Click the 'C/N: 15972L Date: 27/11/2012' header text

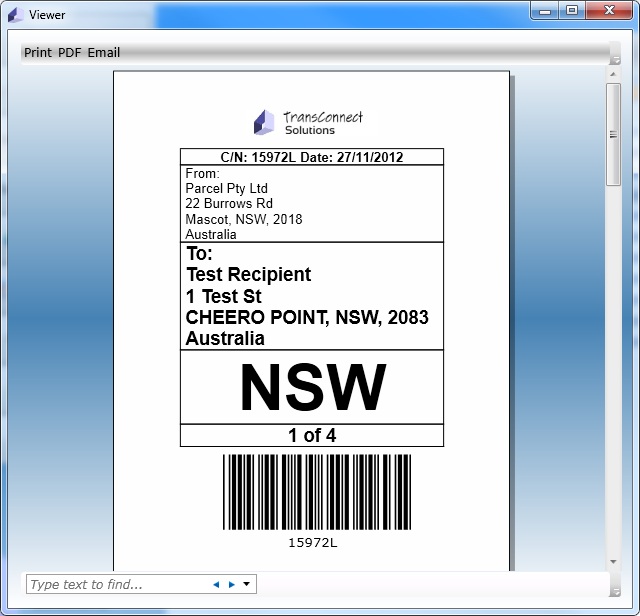[x=312, y=157]
